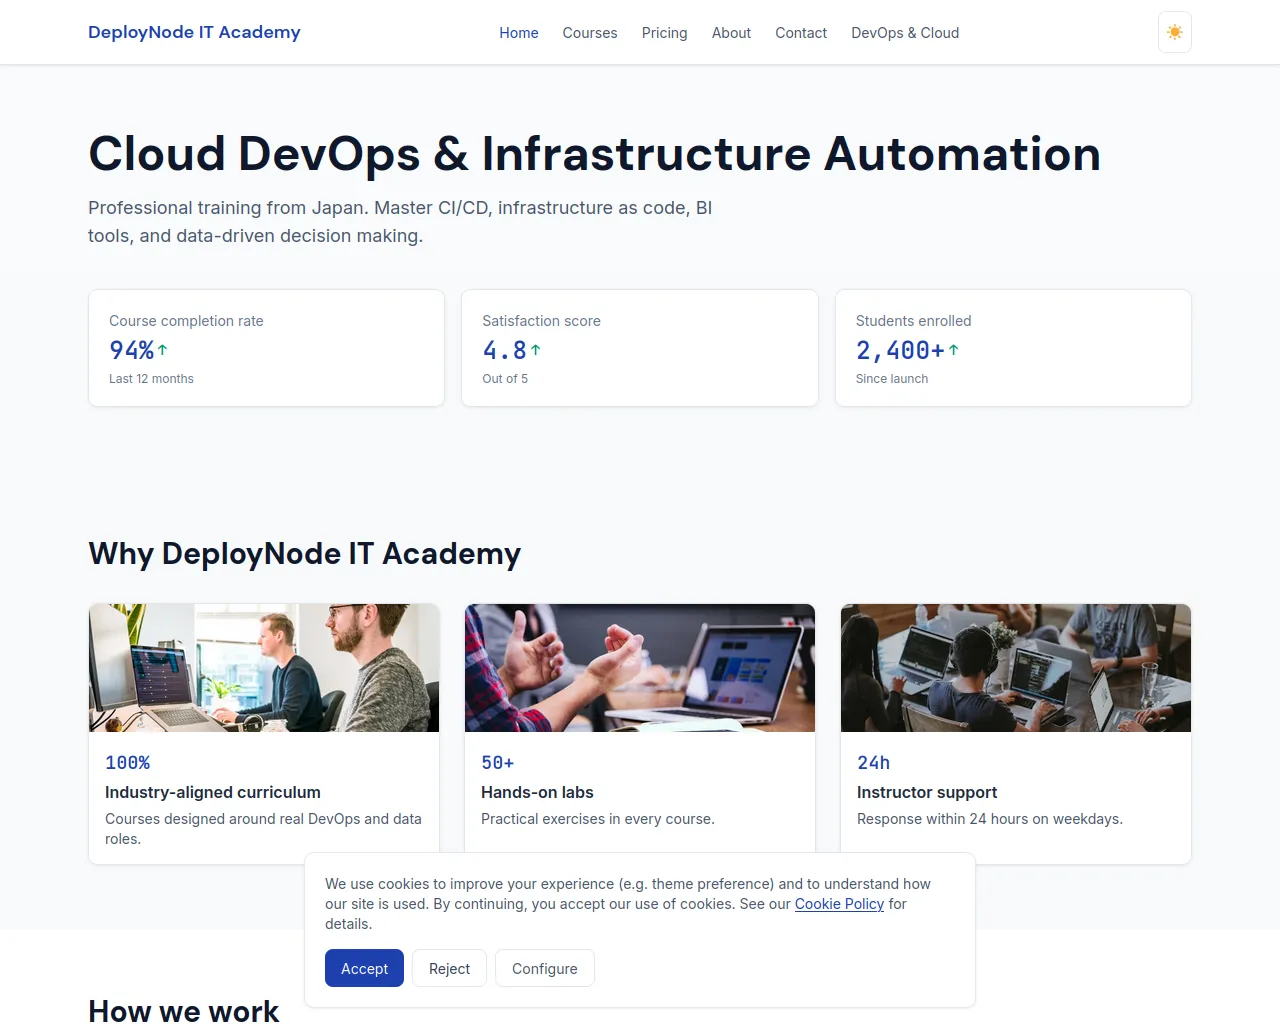Click "Response within 24 hours on weekdays." text
This screenshot has height=1024, width=1280.
[990, 819]
